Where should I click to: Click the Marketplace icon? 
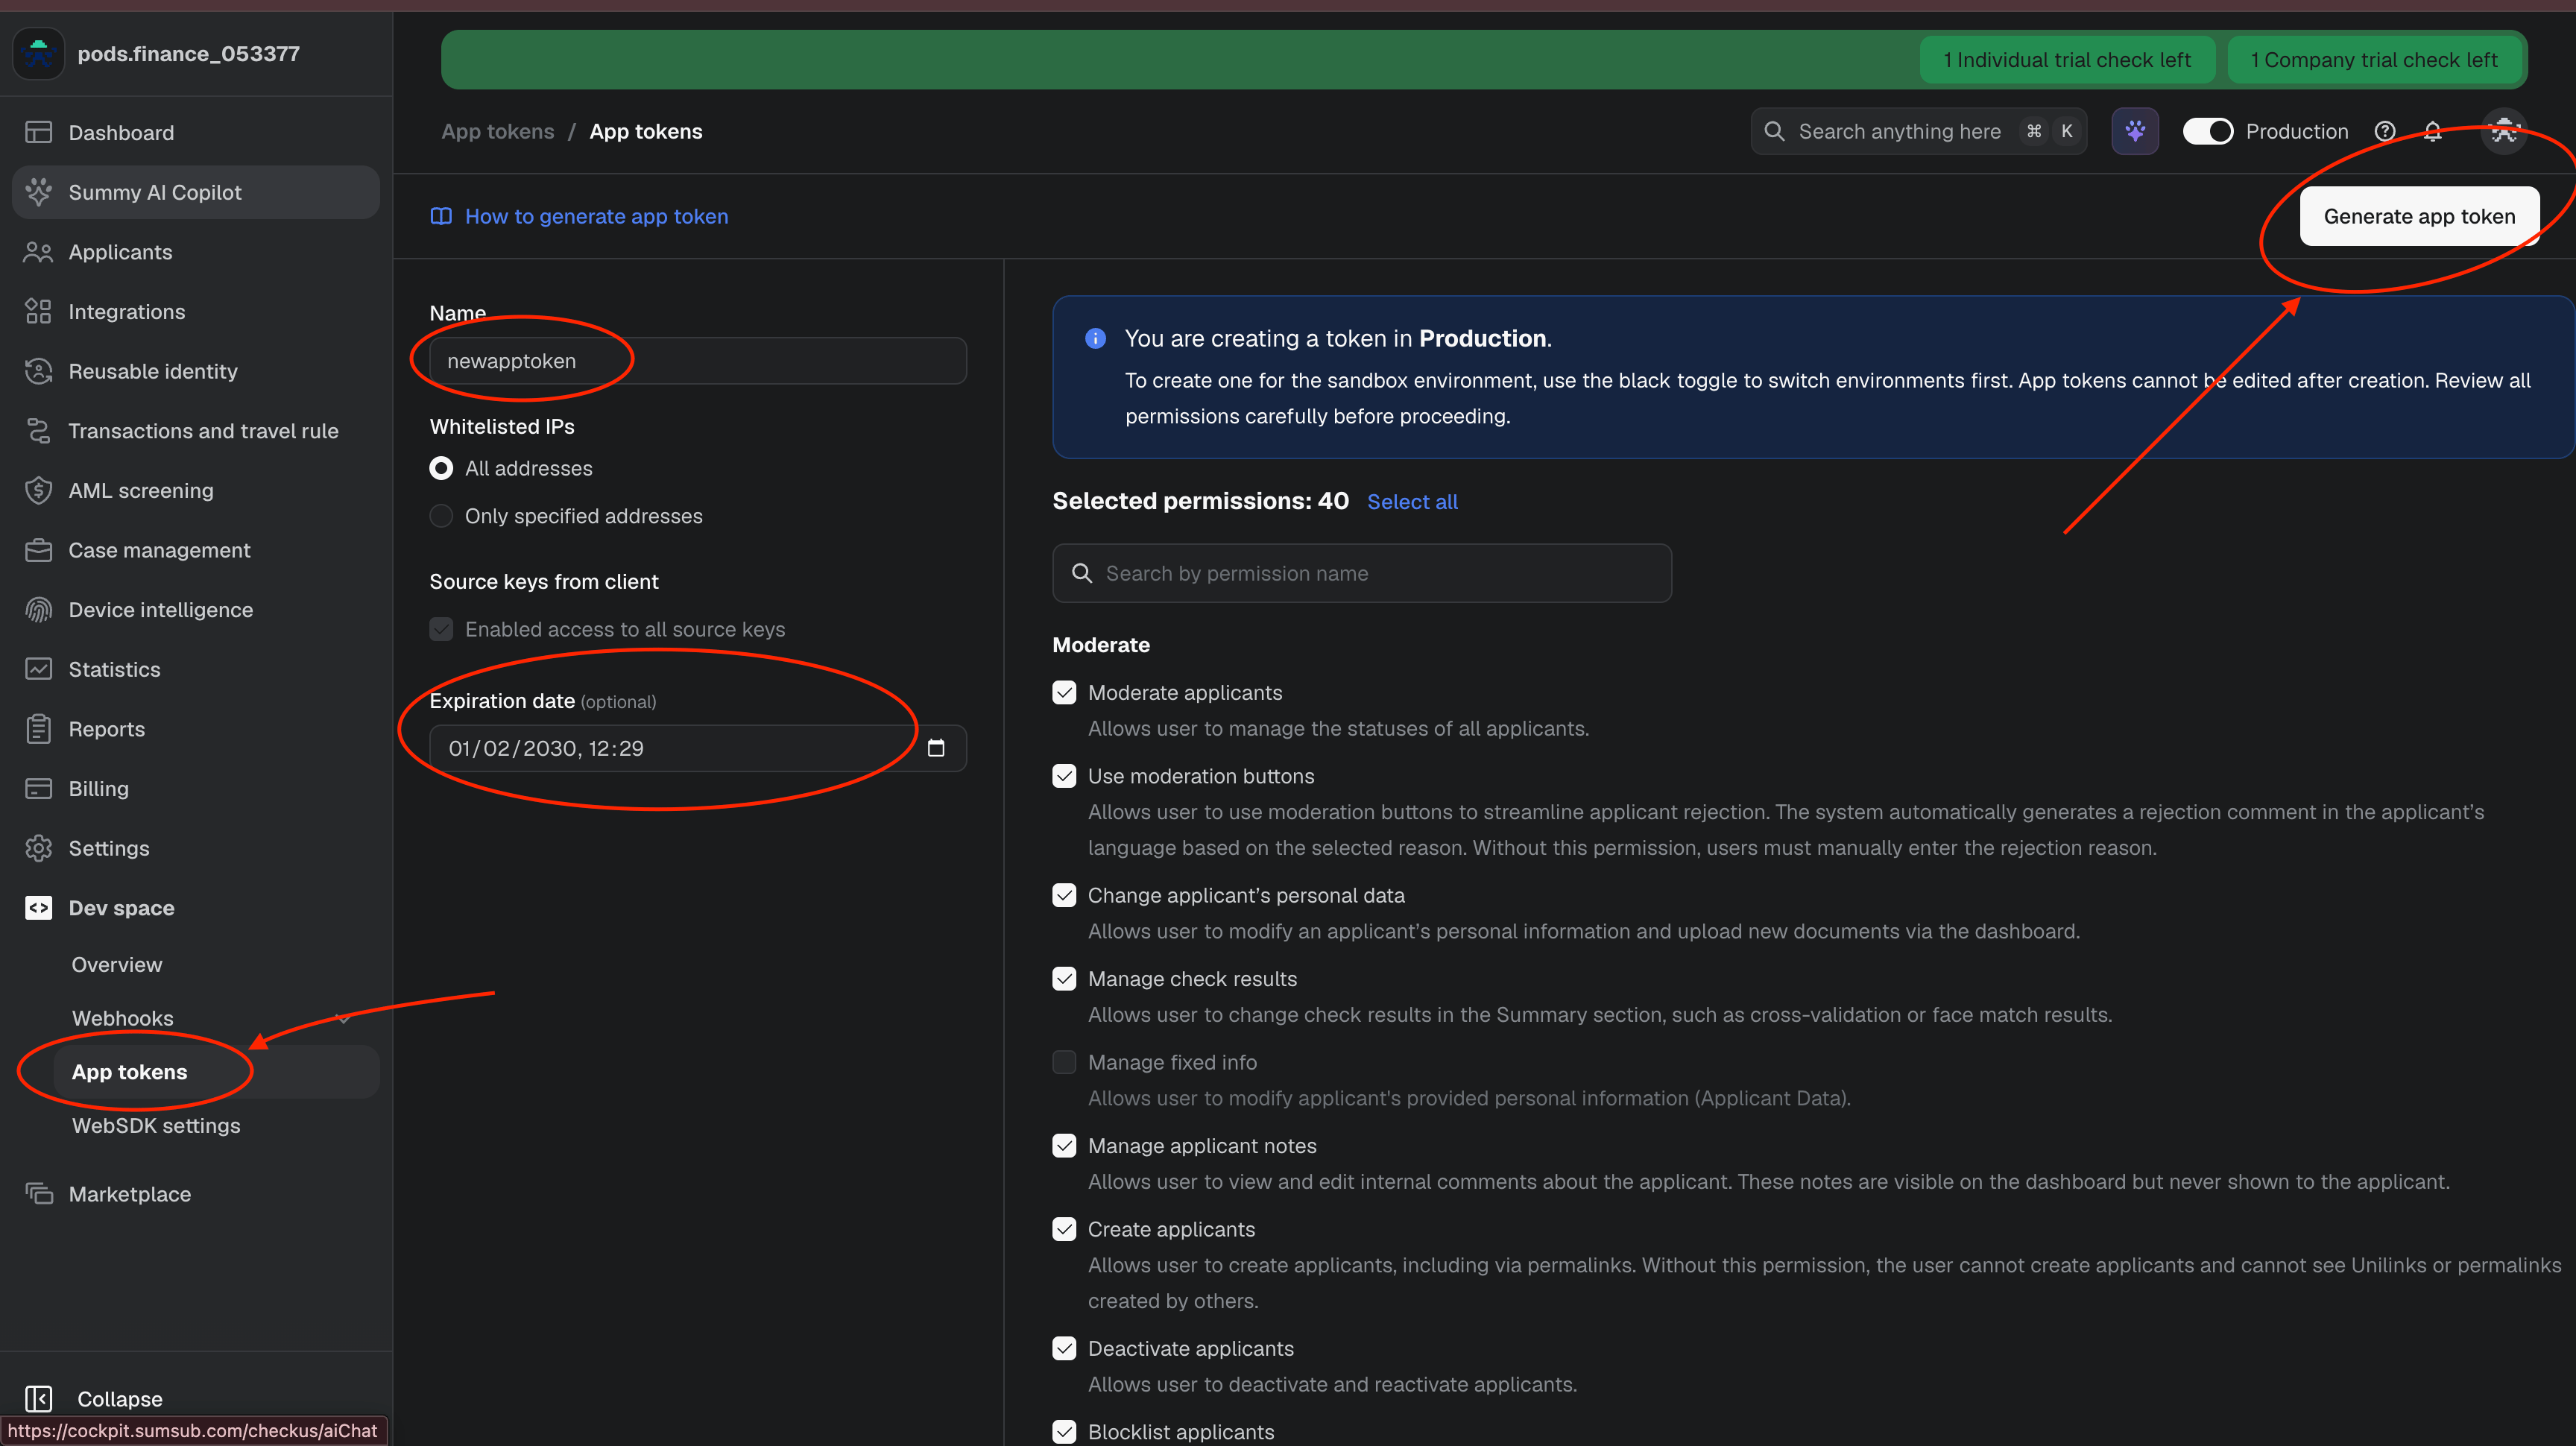click(x=38, y=1193)
